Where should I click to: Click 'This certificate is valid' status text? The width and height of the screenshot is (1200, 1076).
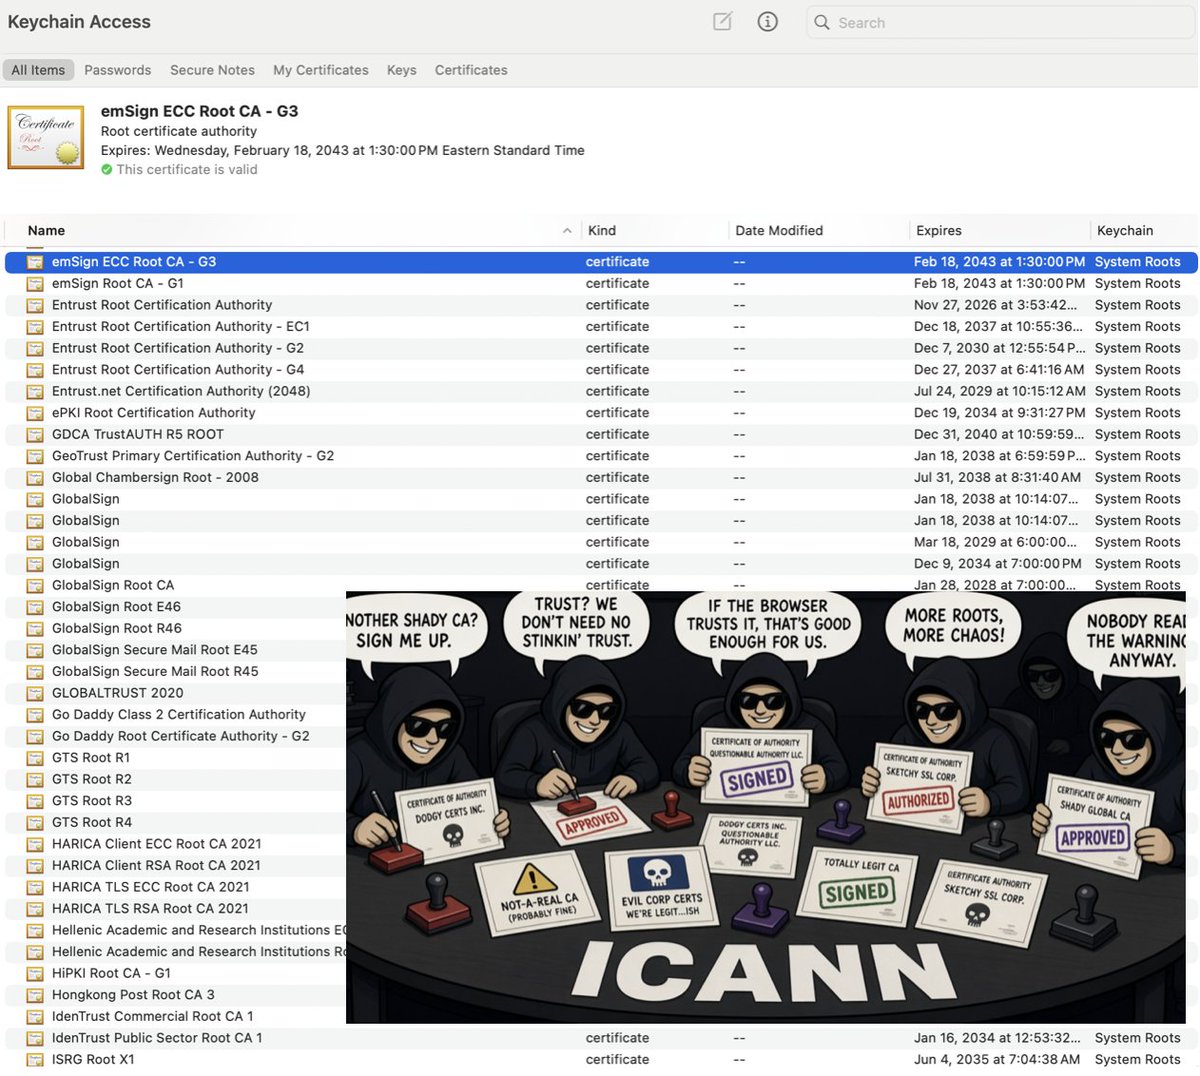point(187,170)
